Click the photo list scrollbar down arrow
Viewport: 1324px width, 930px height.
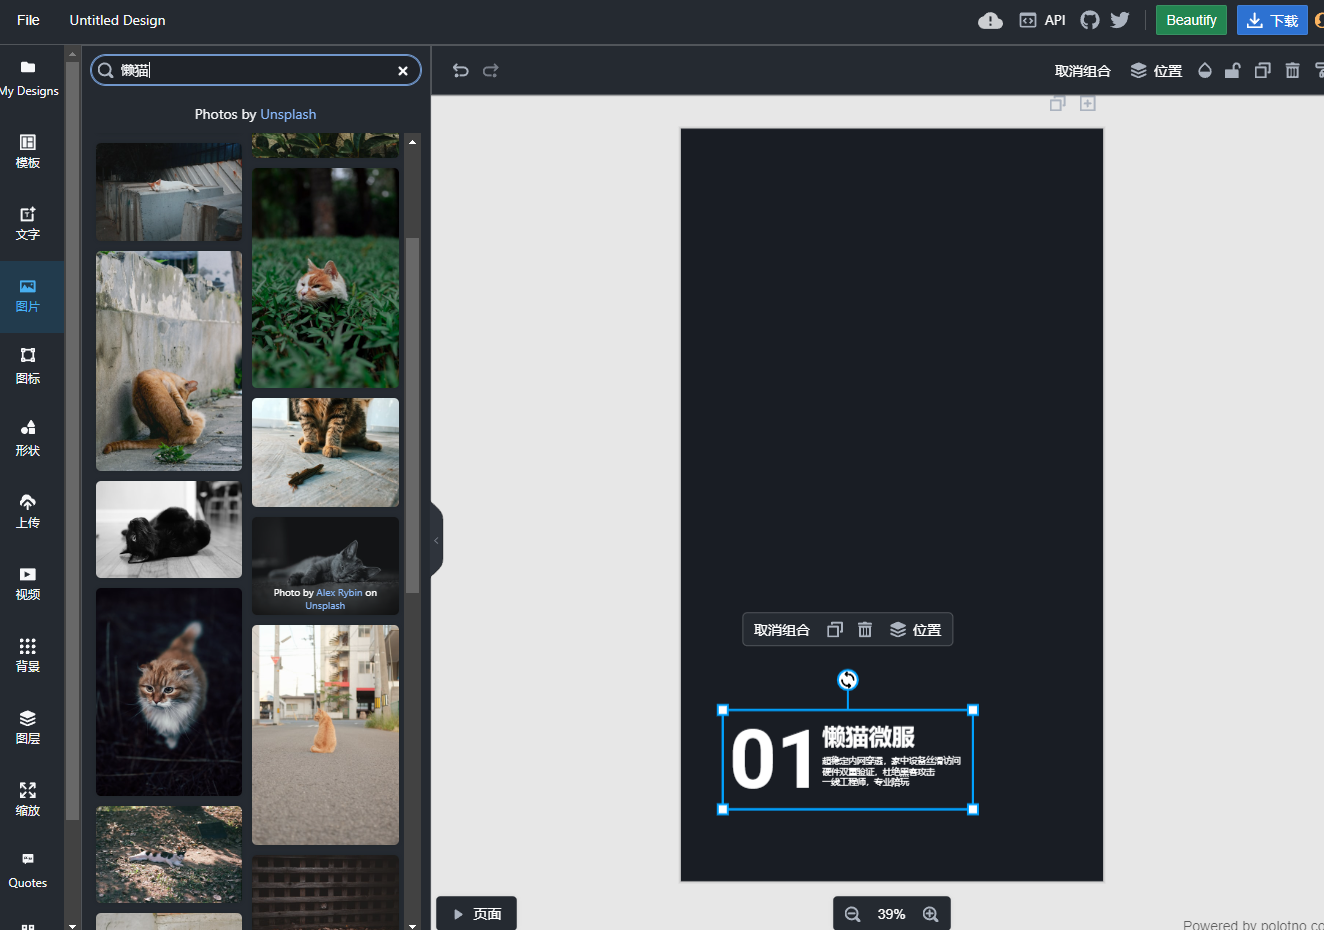coord(412,925)
